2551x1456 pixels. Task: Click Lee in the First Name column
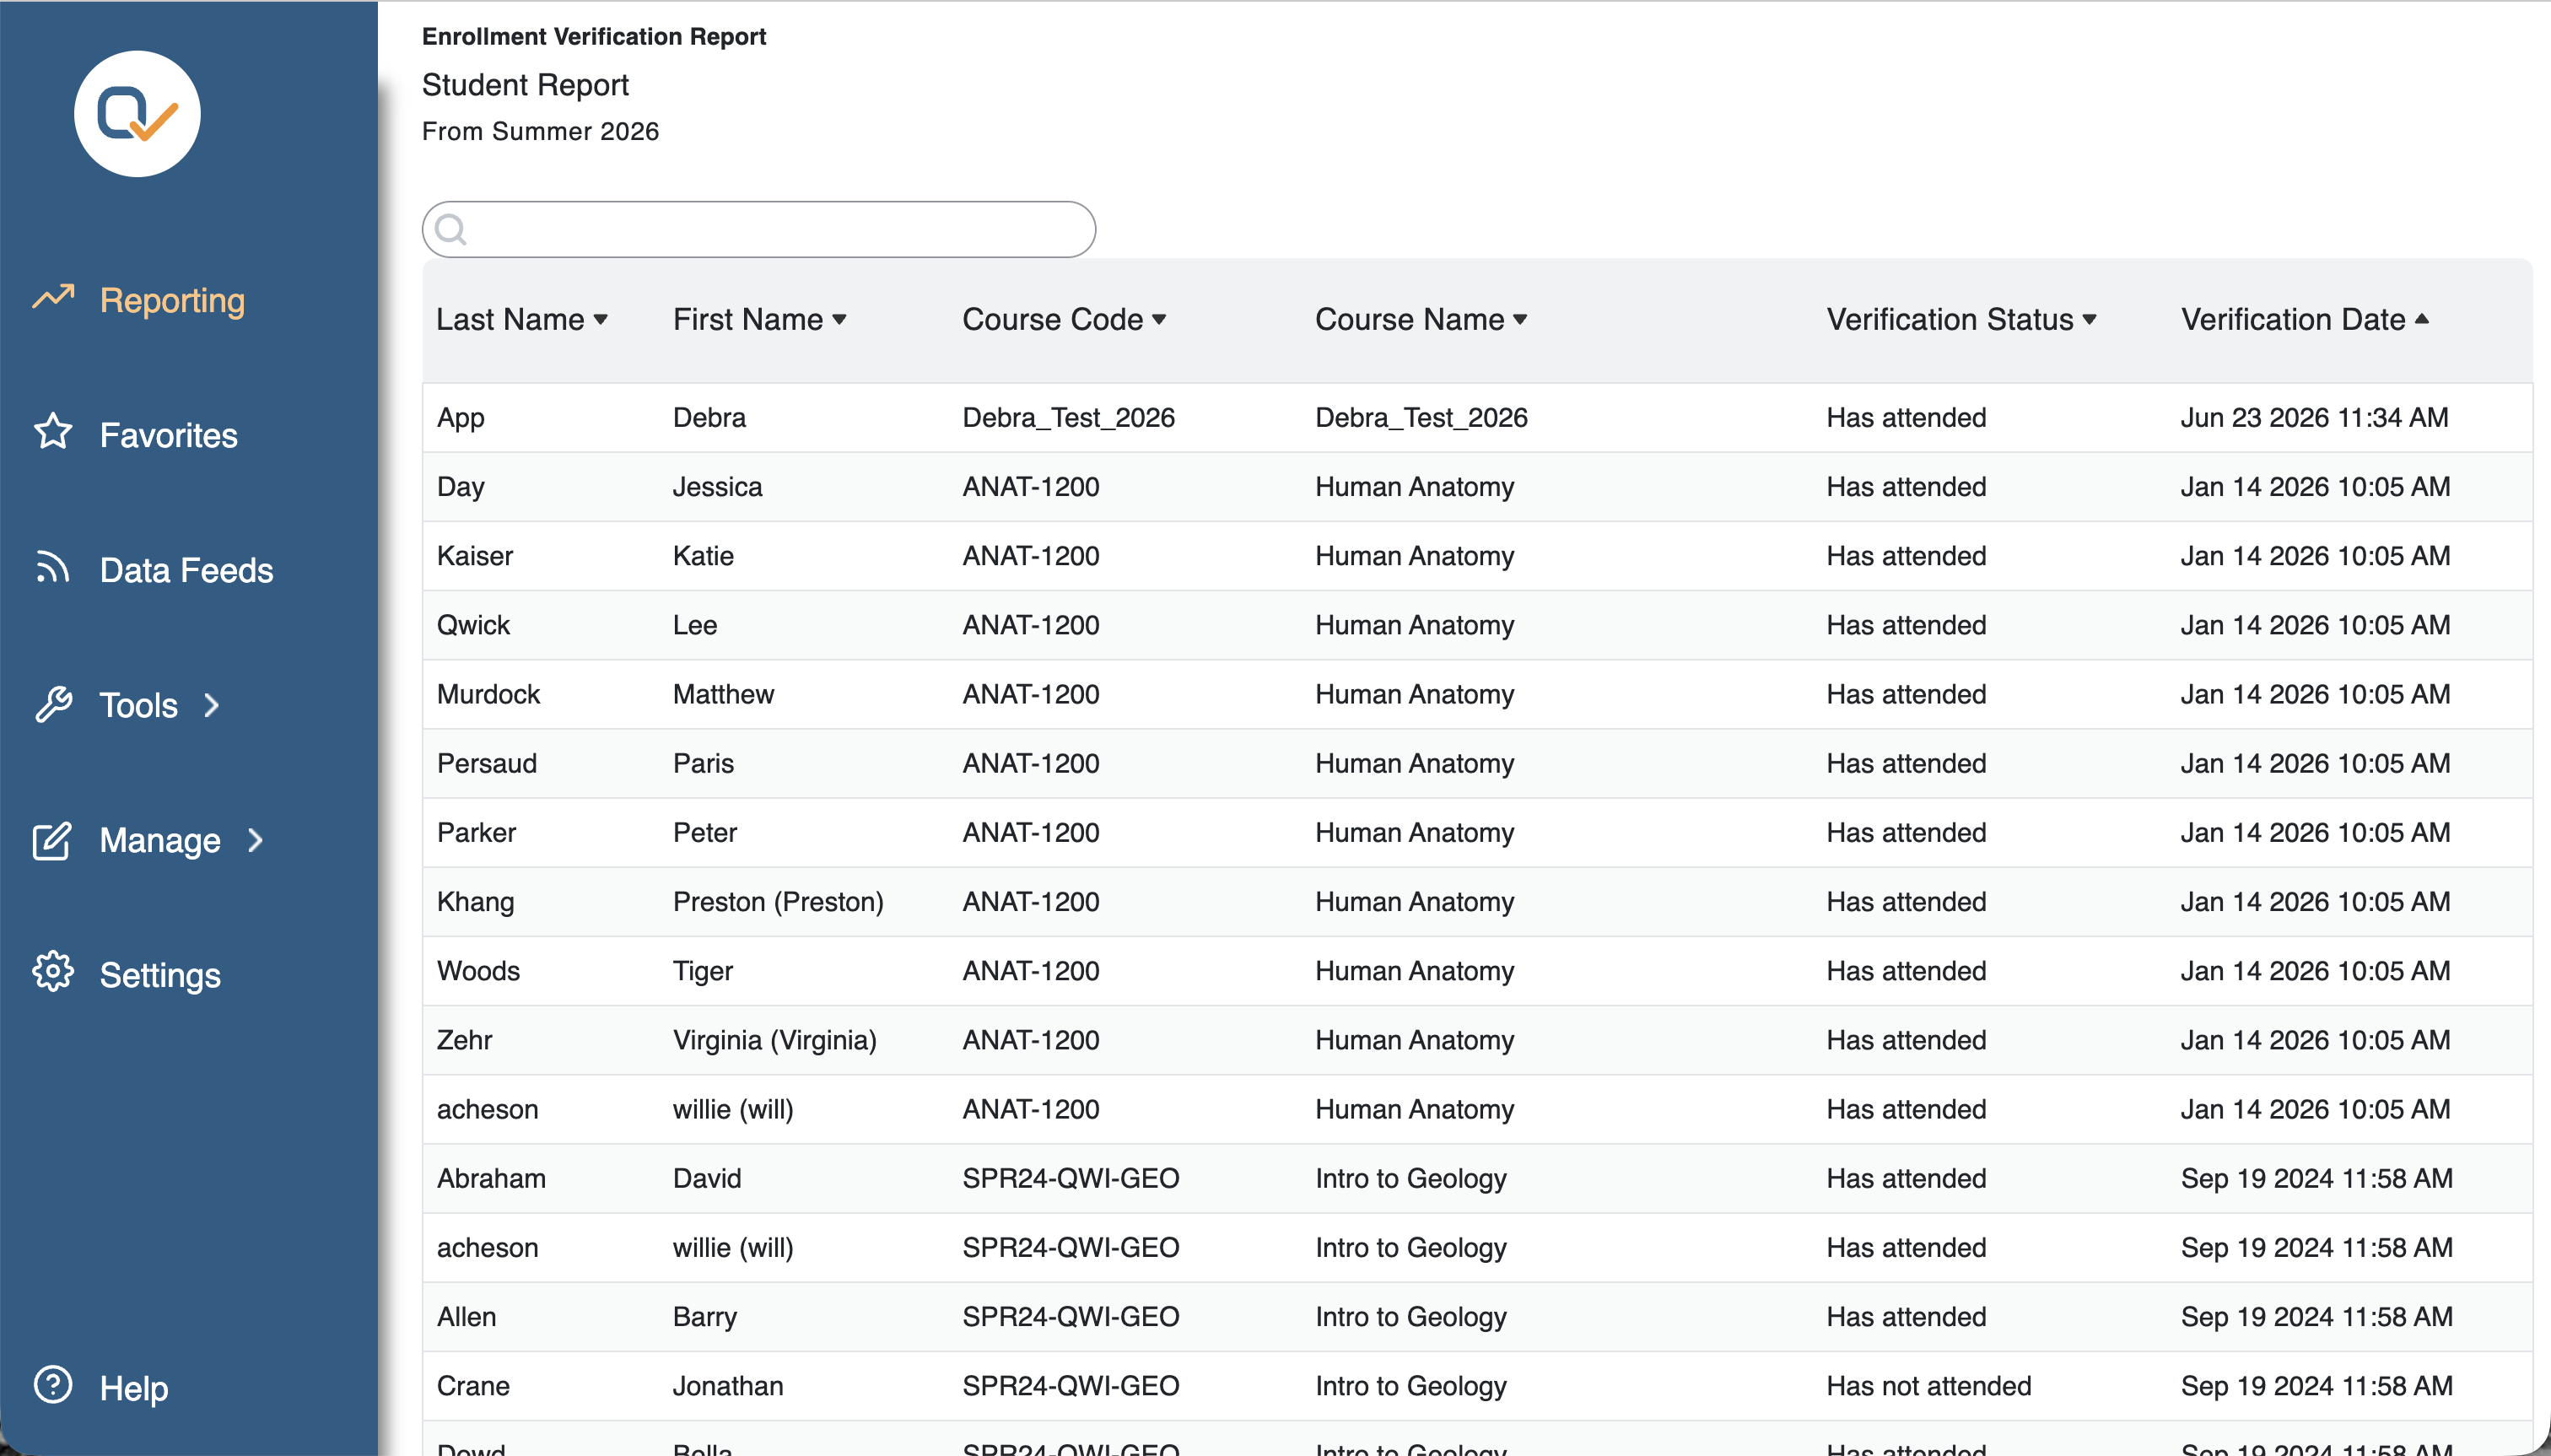[x=695, y=625]
